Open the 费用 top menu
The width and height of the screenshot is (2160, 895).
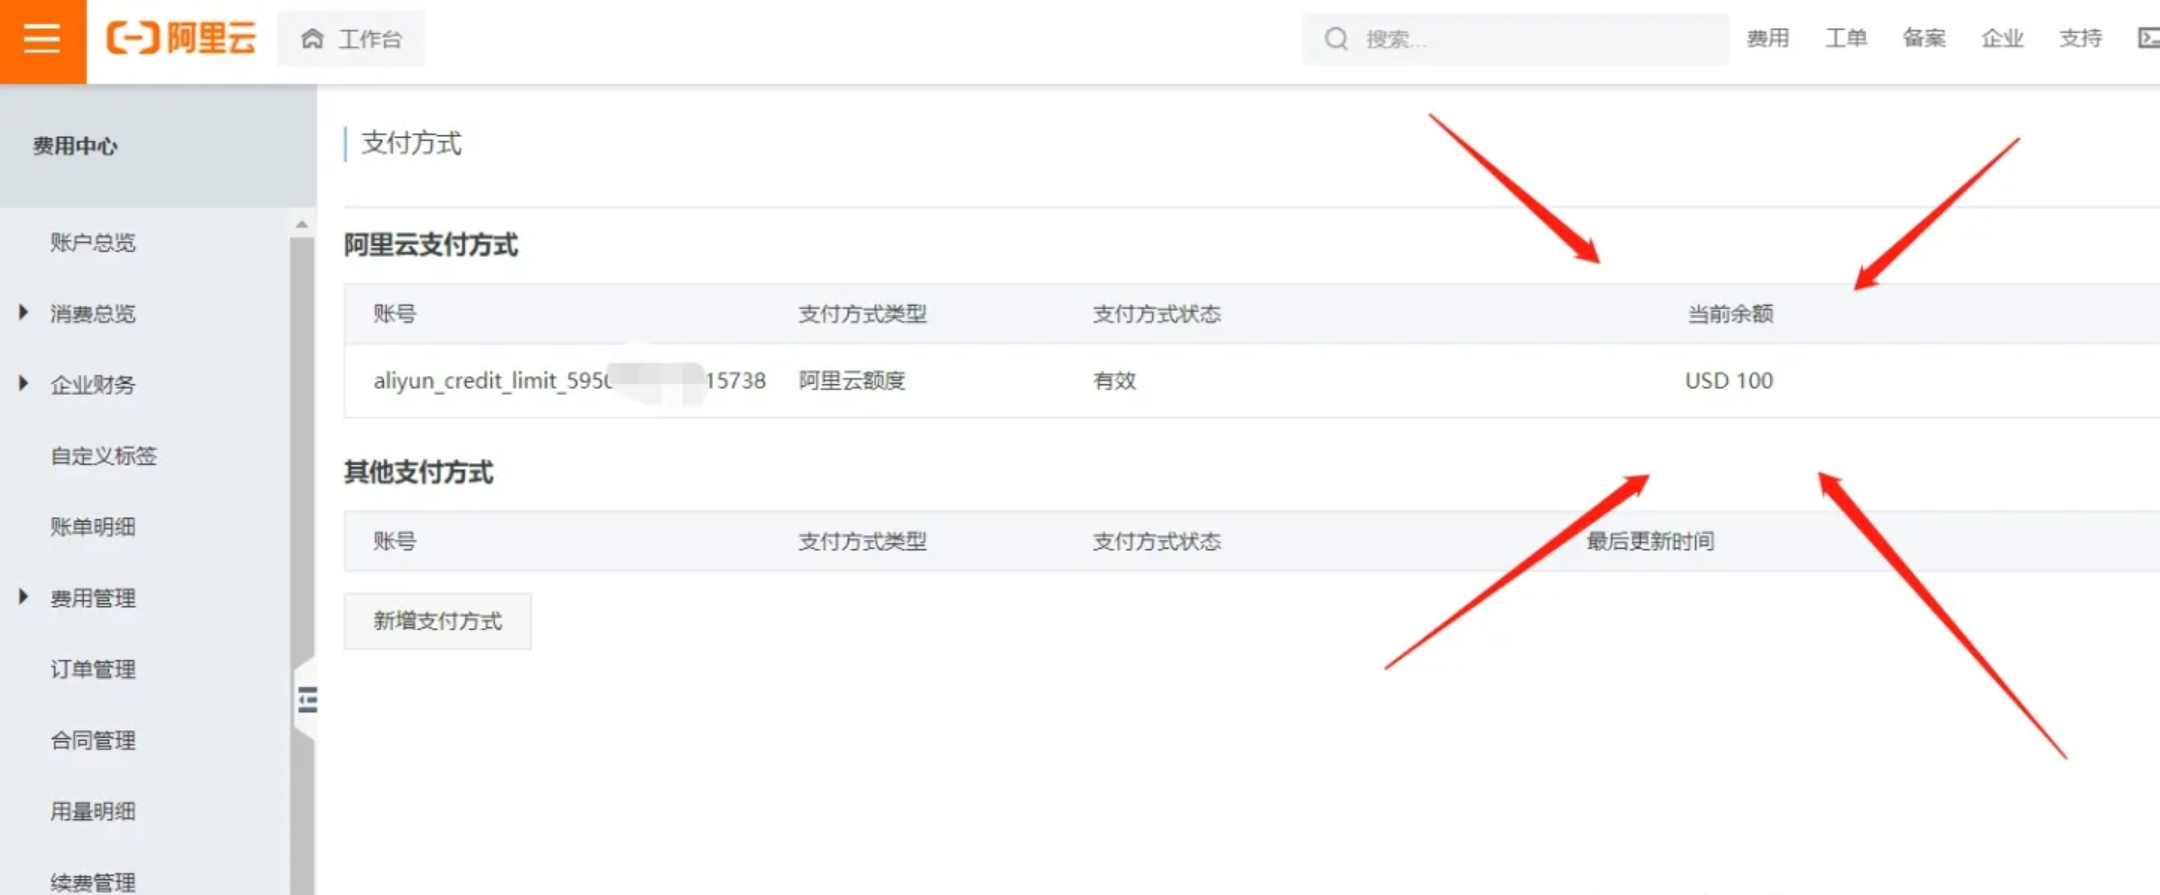[1767, 38]
